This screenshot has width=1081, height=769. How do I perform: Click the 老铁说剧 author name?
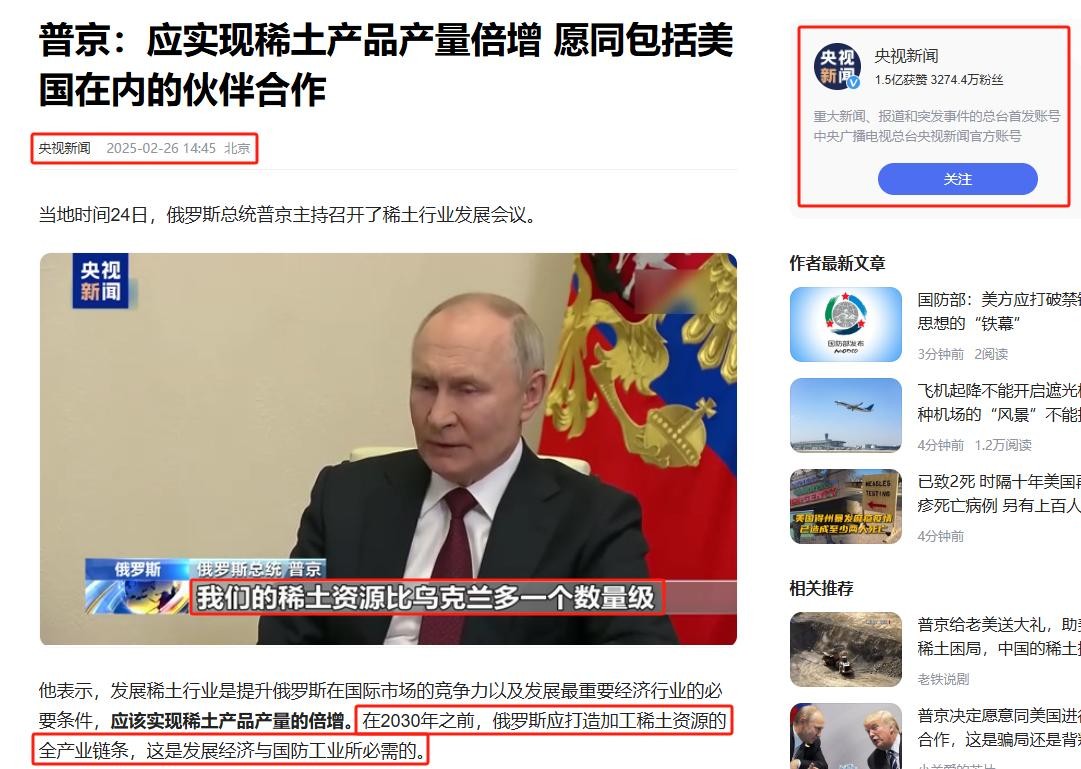coord(943,679)
